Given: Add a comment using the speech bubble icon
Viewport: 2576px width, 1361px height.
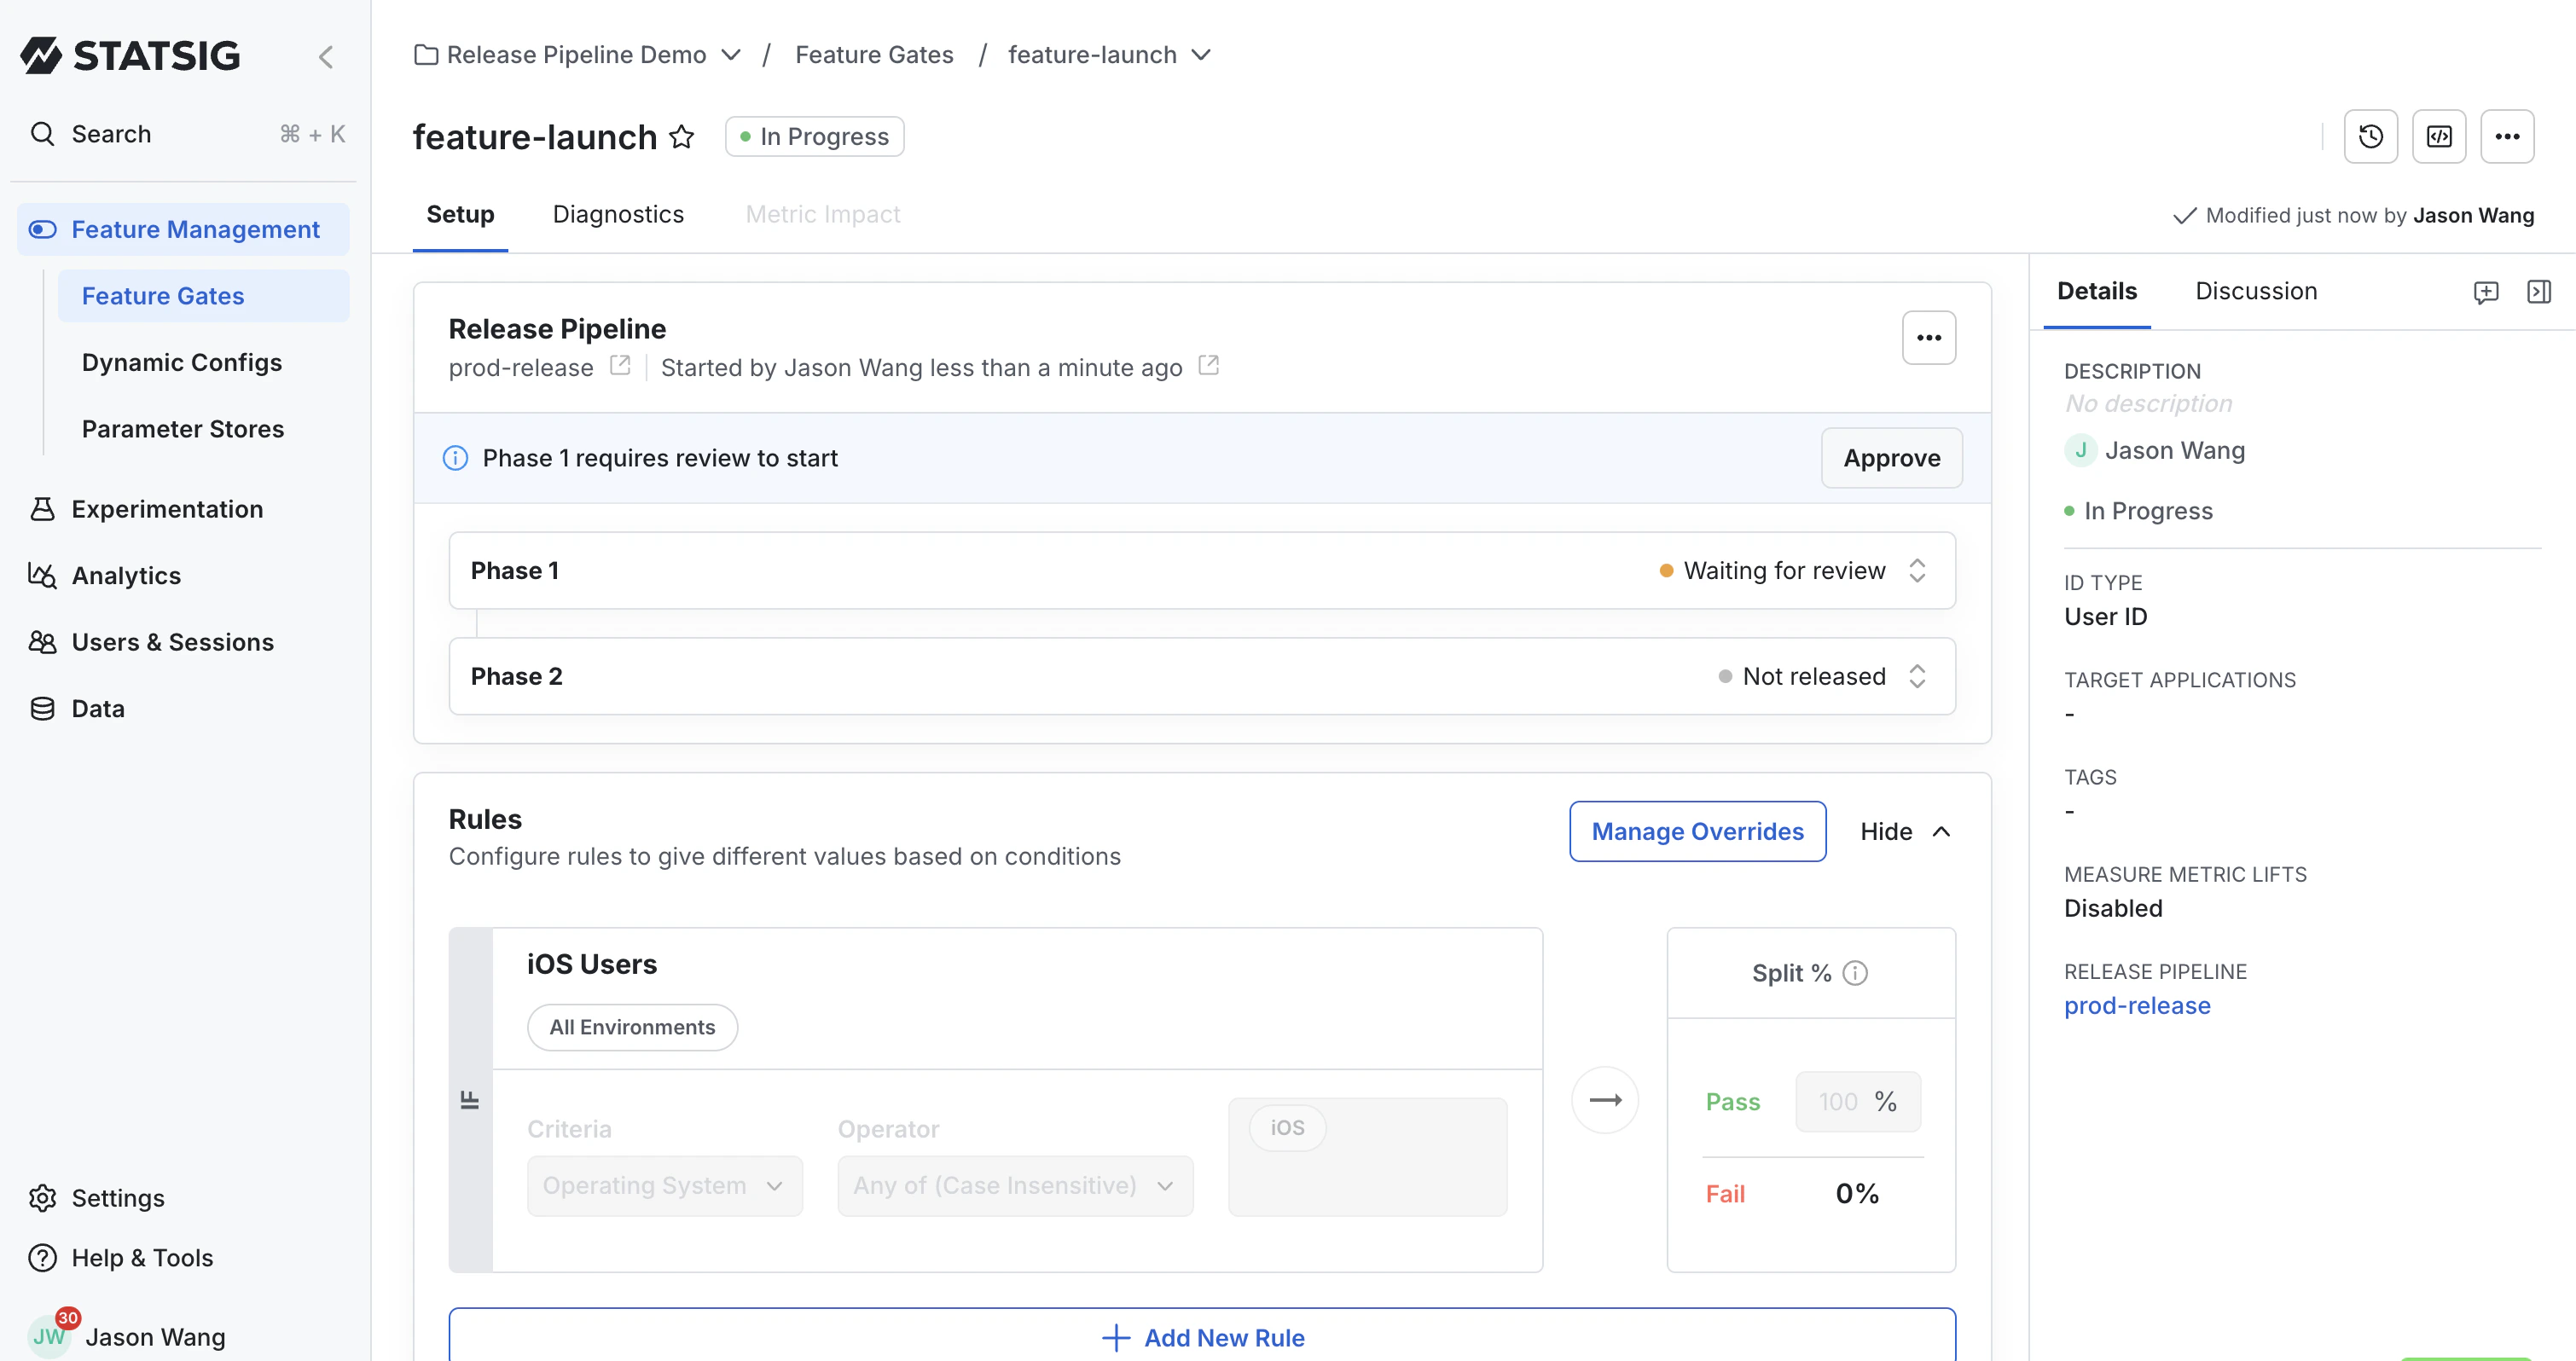Looking at the screenshot, I should 2487,292.
